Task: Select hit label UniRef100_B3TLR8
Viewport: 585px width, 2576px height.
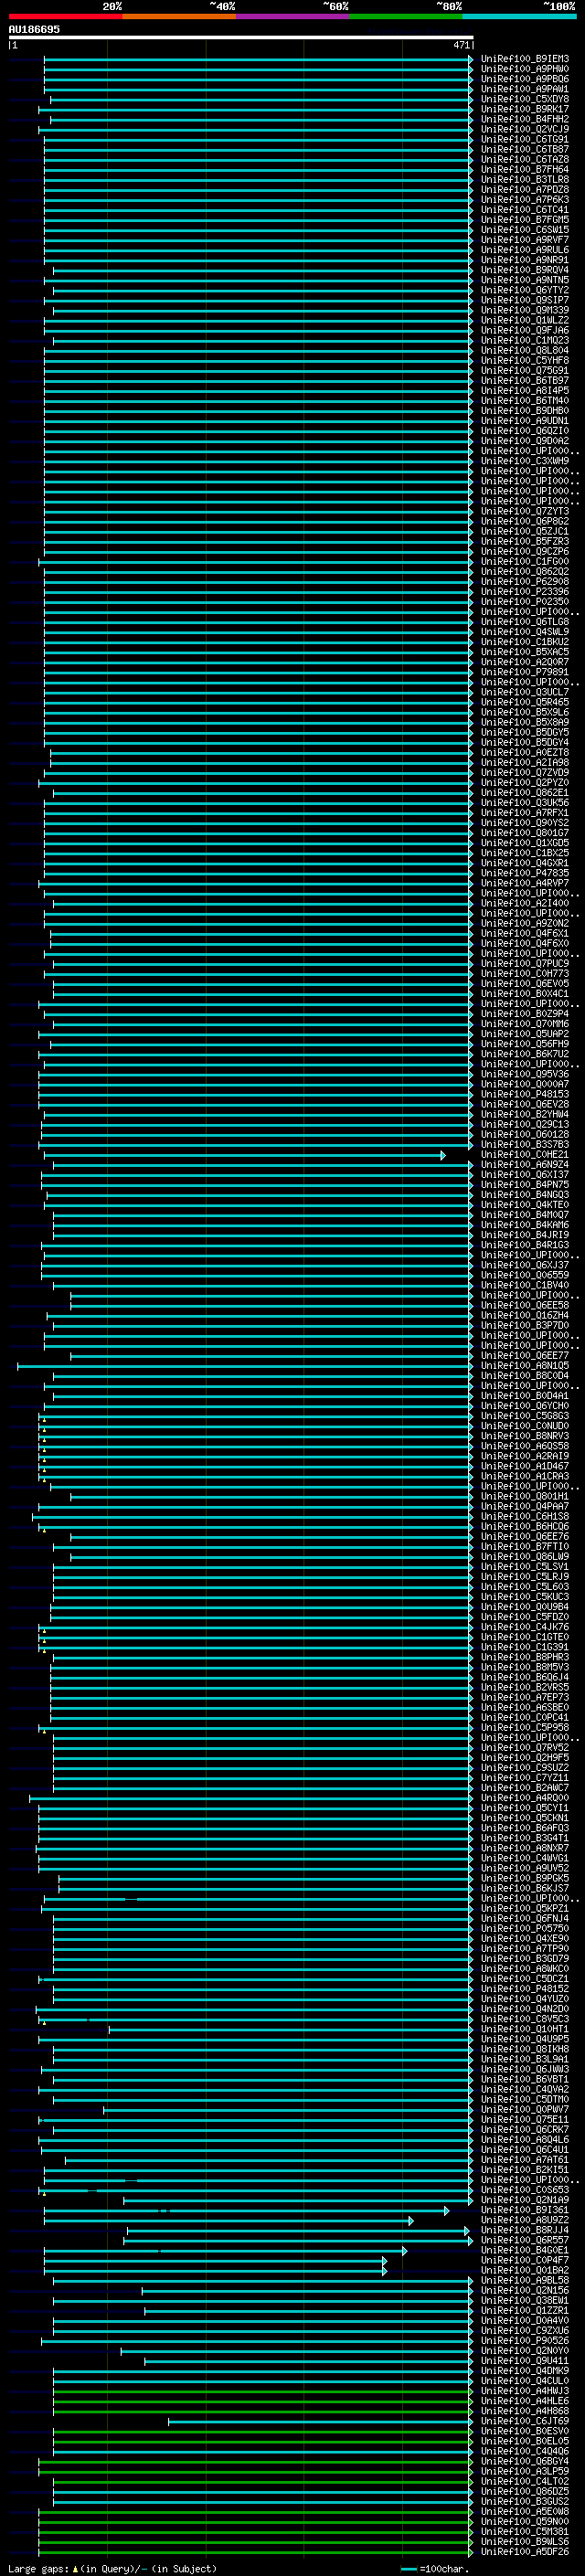Action: pyautogui.click(x=525, y=180)
